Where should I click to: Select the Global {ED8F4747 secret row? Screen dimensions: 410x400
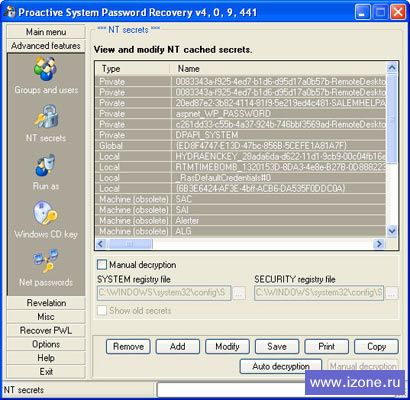point(241,146)
